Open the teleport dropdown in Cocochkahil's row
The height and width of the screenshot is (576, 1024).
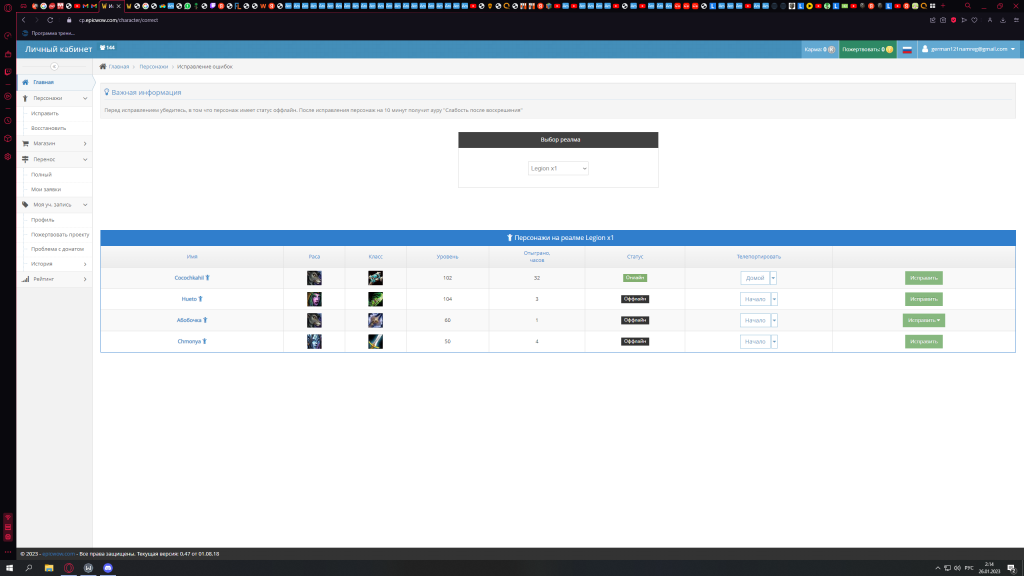point(773,278)
